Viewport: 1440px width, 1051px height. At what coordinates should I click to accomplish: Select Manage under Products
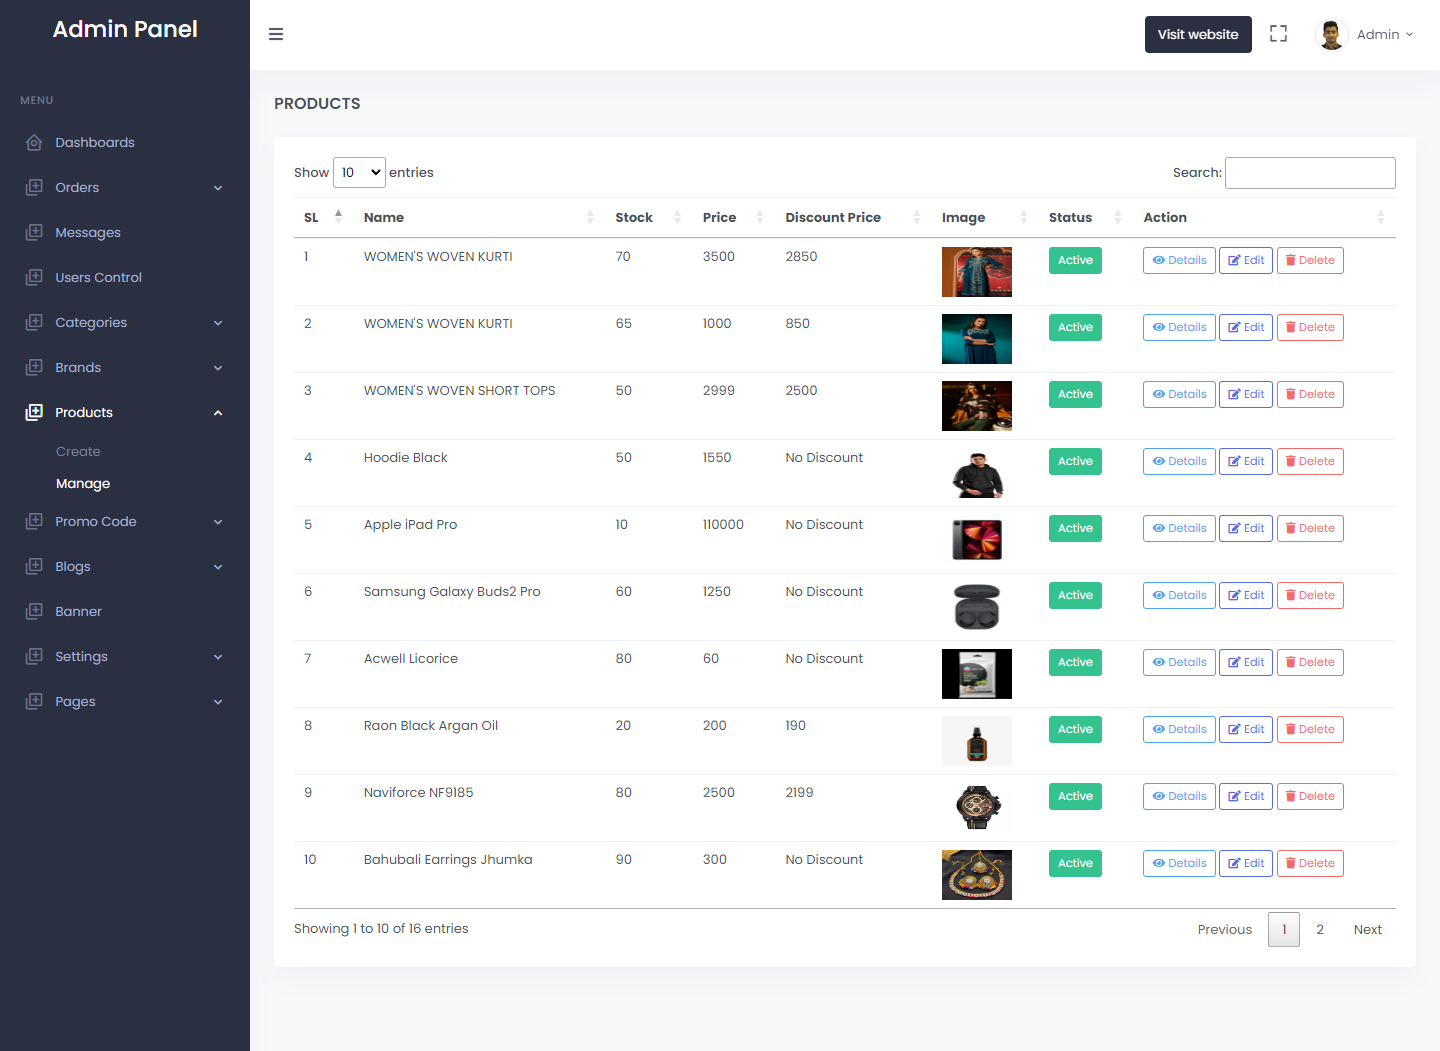click(x=83, y=483)
